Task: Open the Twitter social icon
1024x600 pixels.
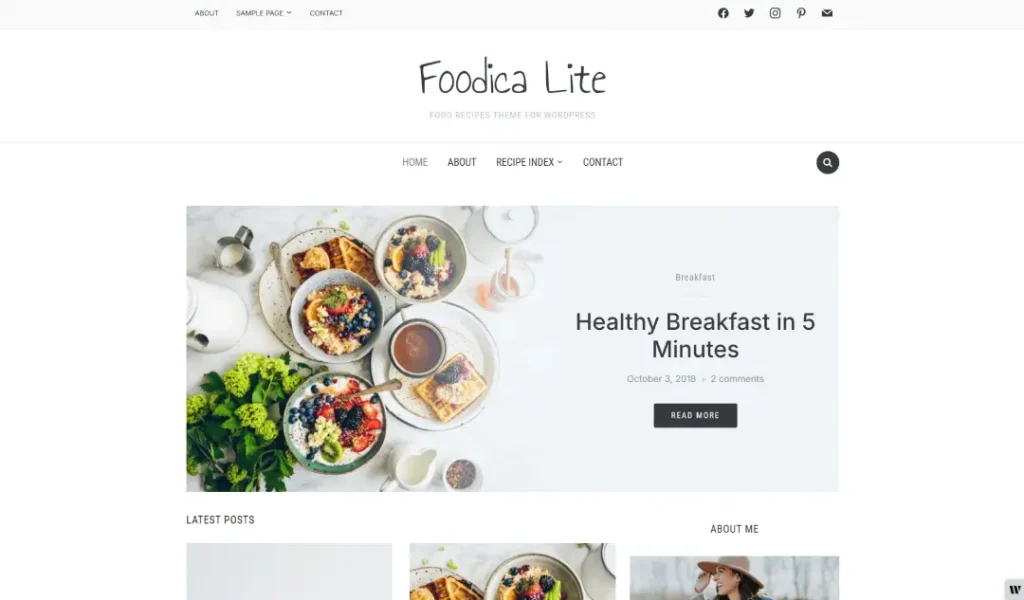Action: (x=749, y=13)
